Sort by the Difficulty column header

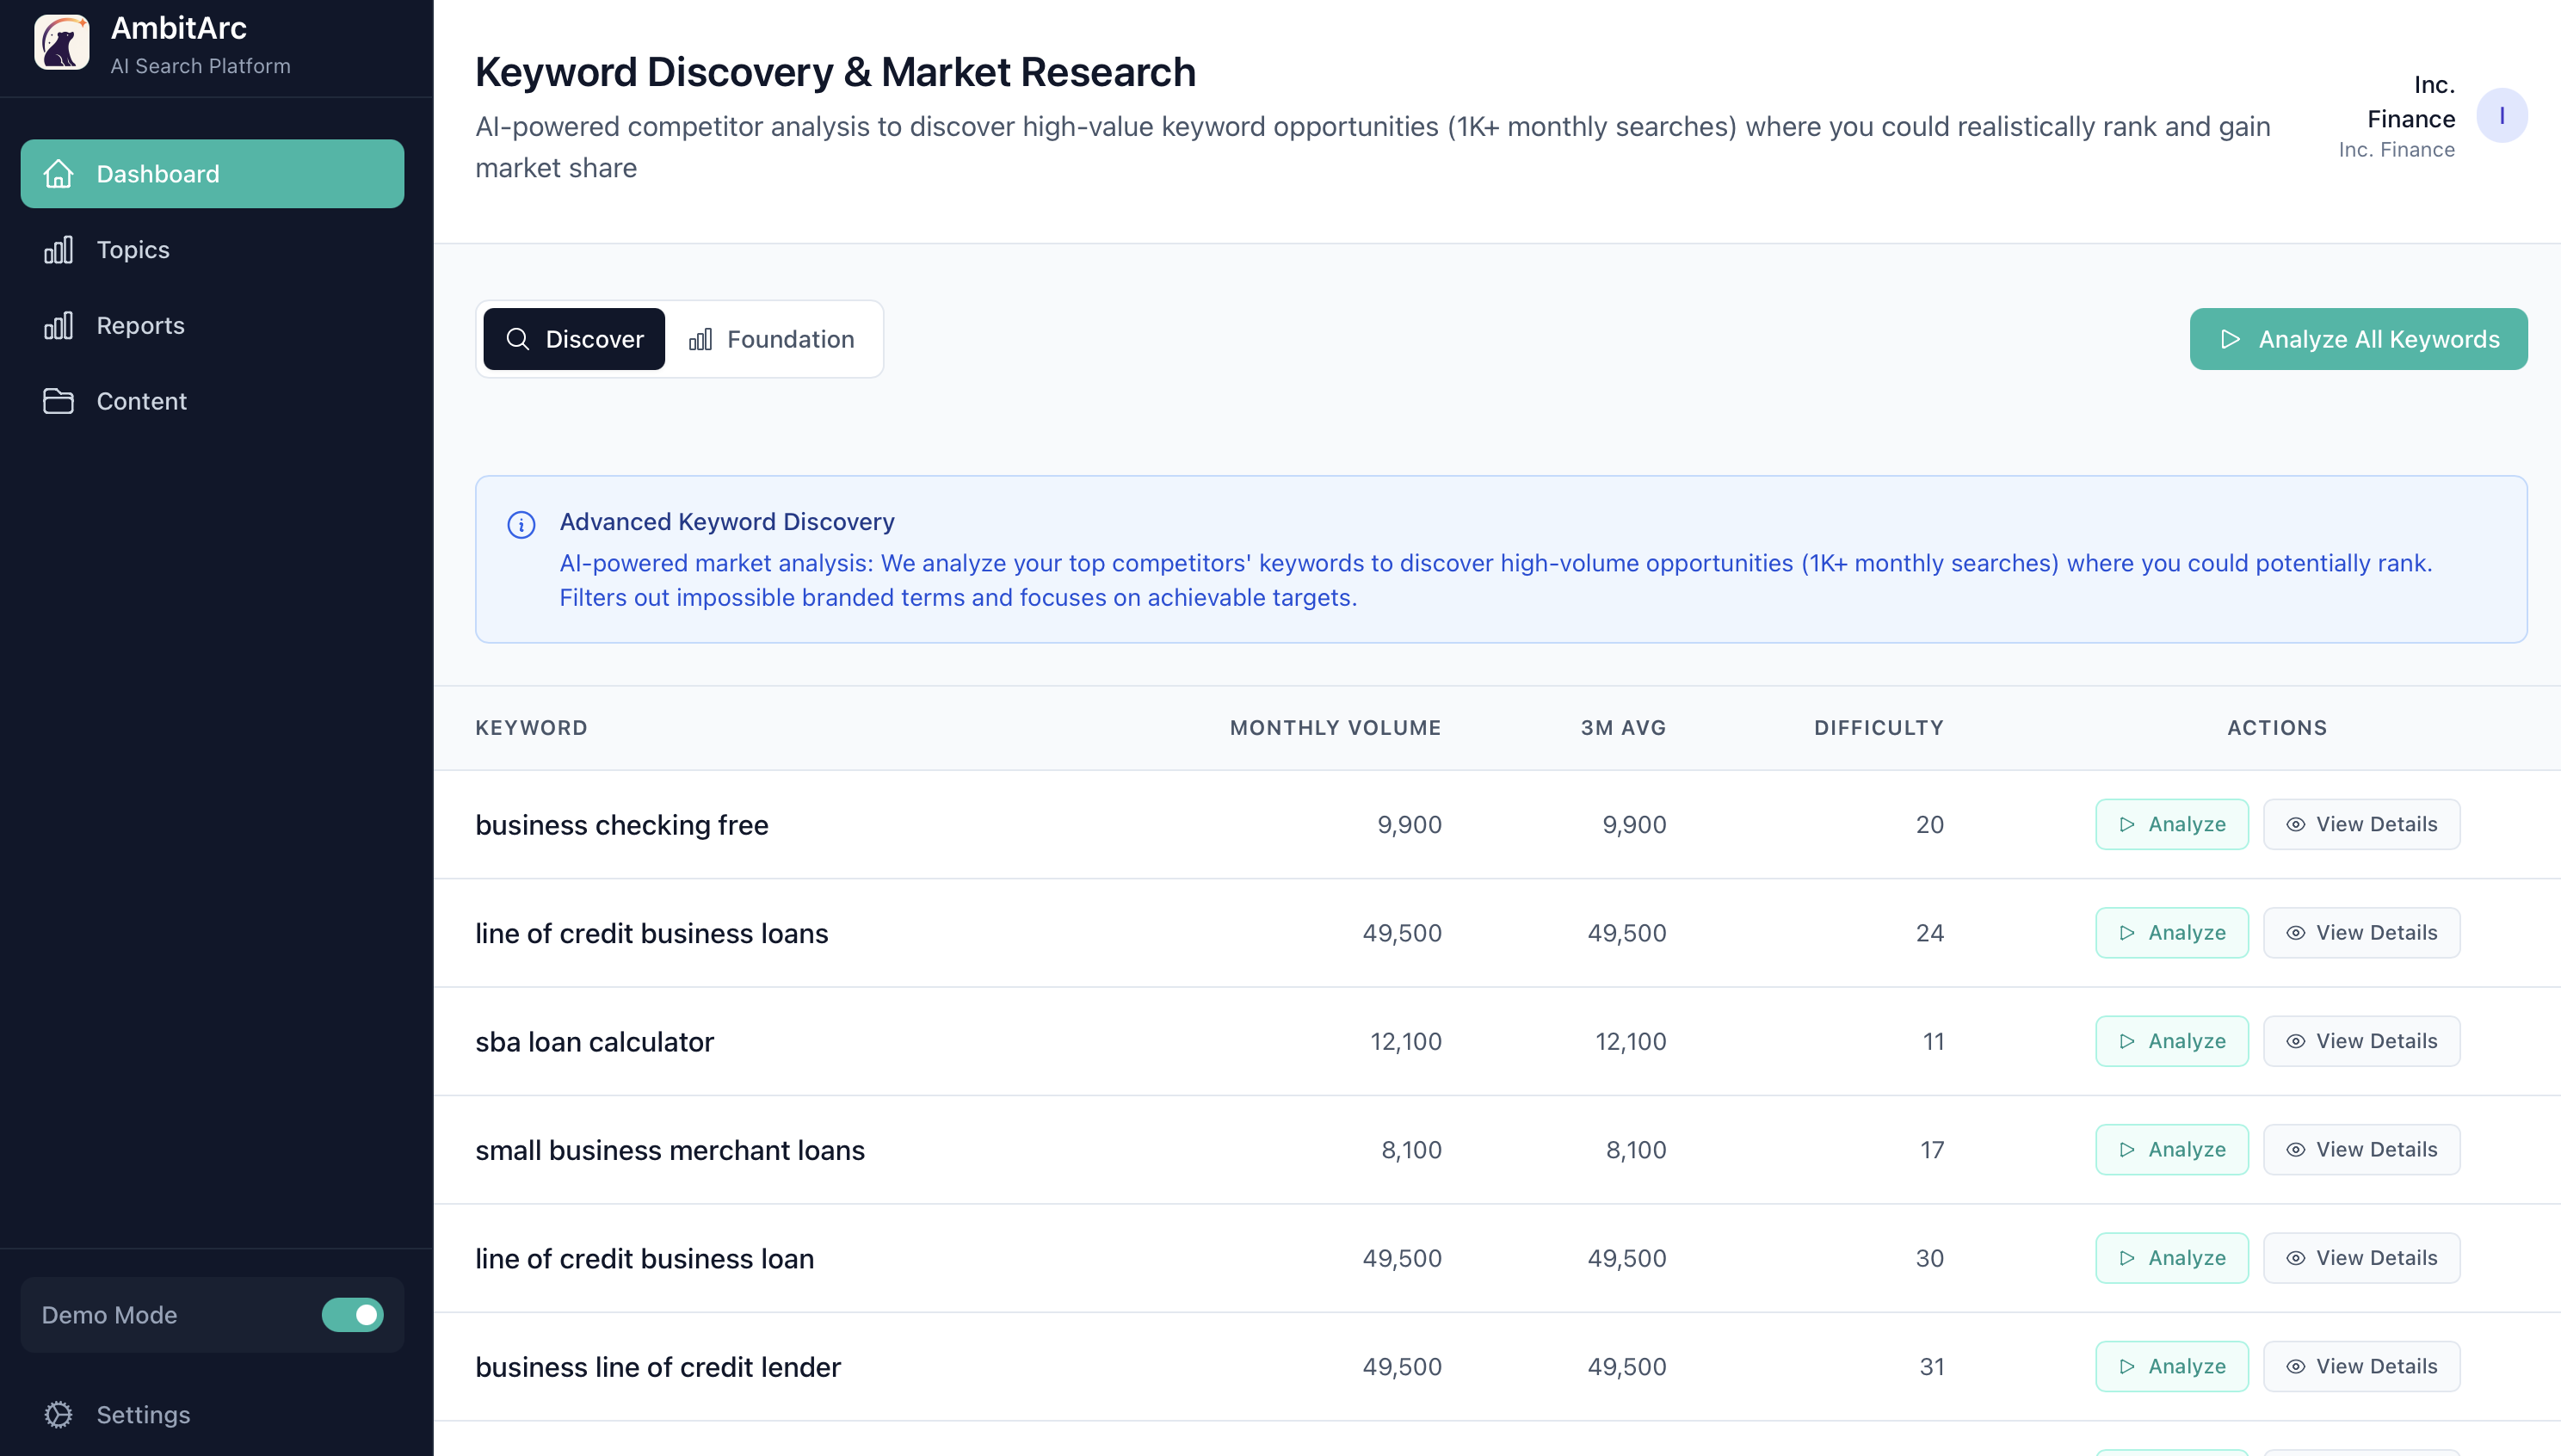pos(1878,728)
